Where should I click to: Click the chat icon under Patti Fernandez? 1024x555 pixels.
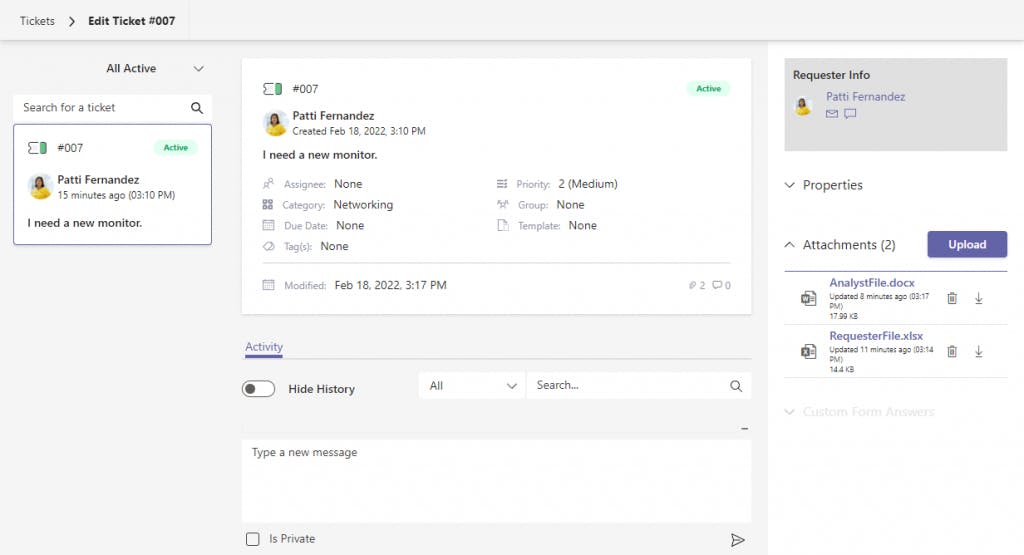[x=850, y=114]
